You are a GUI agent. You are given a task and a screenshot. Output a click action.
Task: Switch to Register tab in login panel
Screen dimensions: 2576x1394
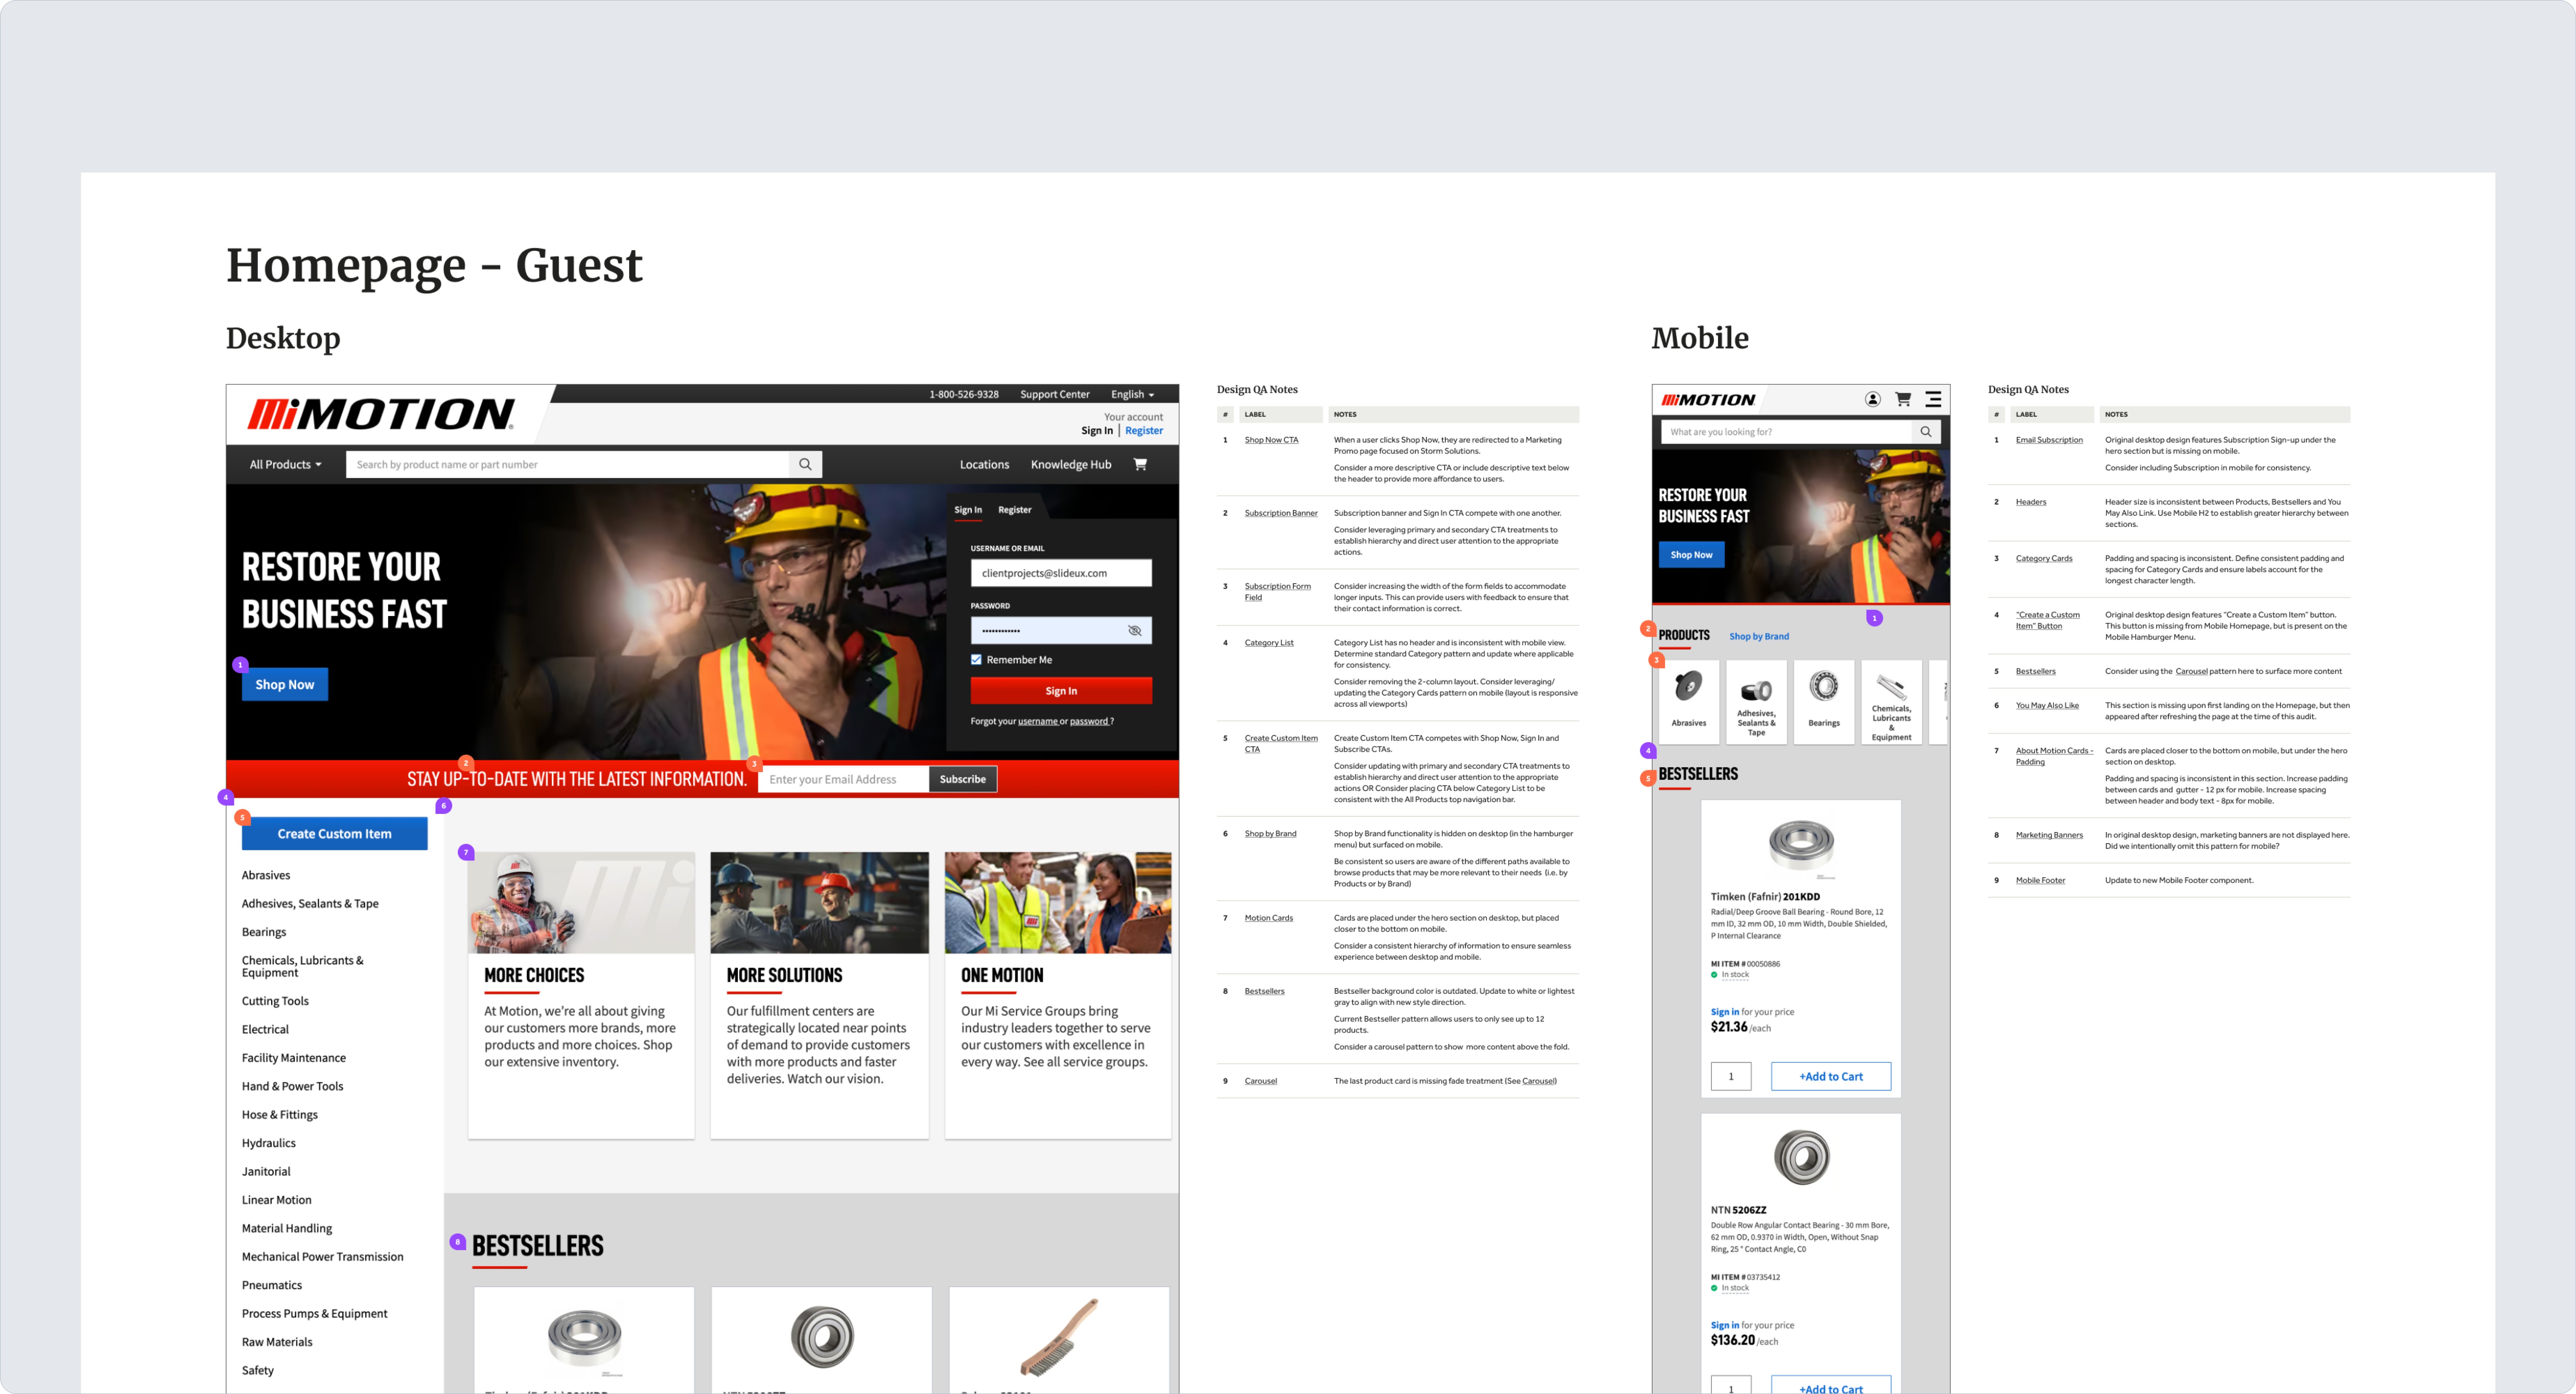pos(1014,510)
